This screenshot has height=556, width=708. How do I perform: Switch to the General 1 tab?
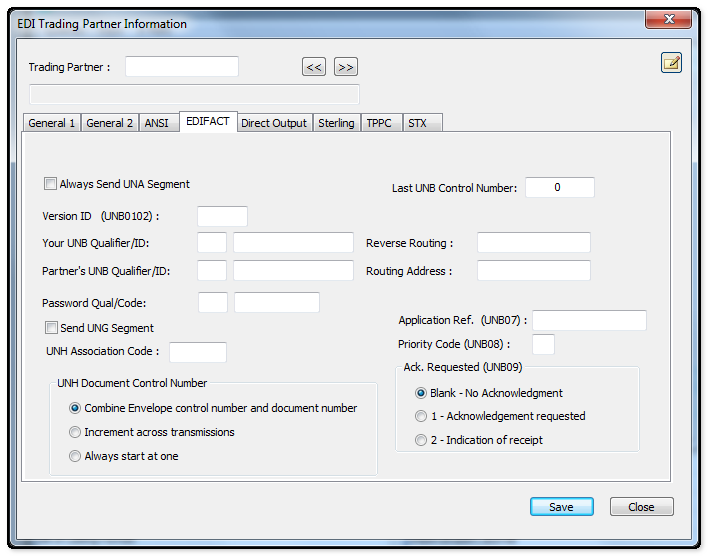tap(51, 123)
